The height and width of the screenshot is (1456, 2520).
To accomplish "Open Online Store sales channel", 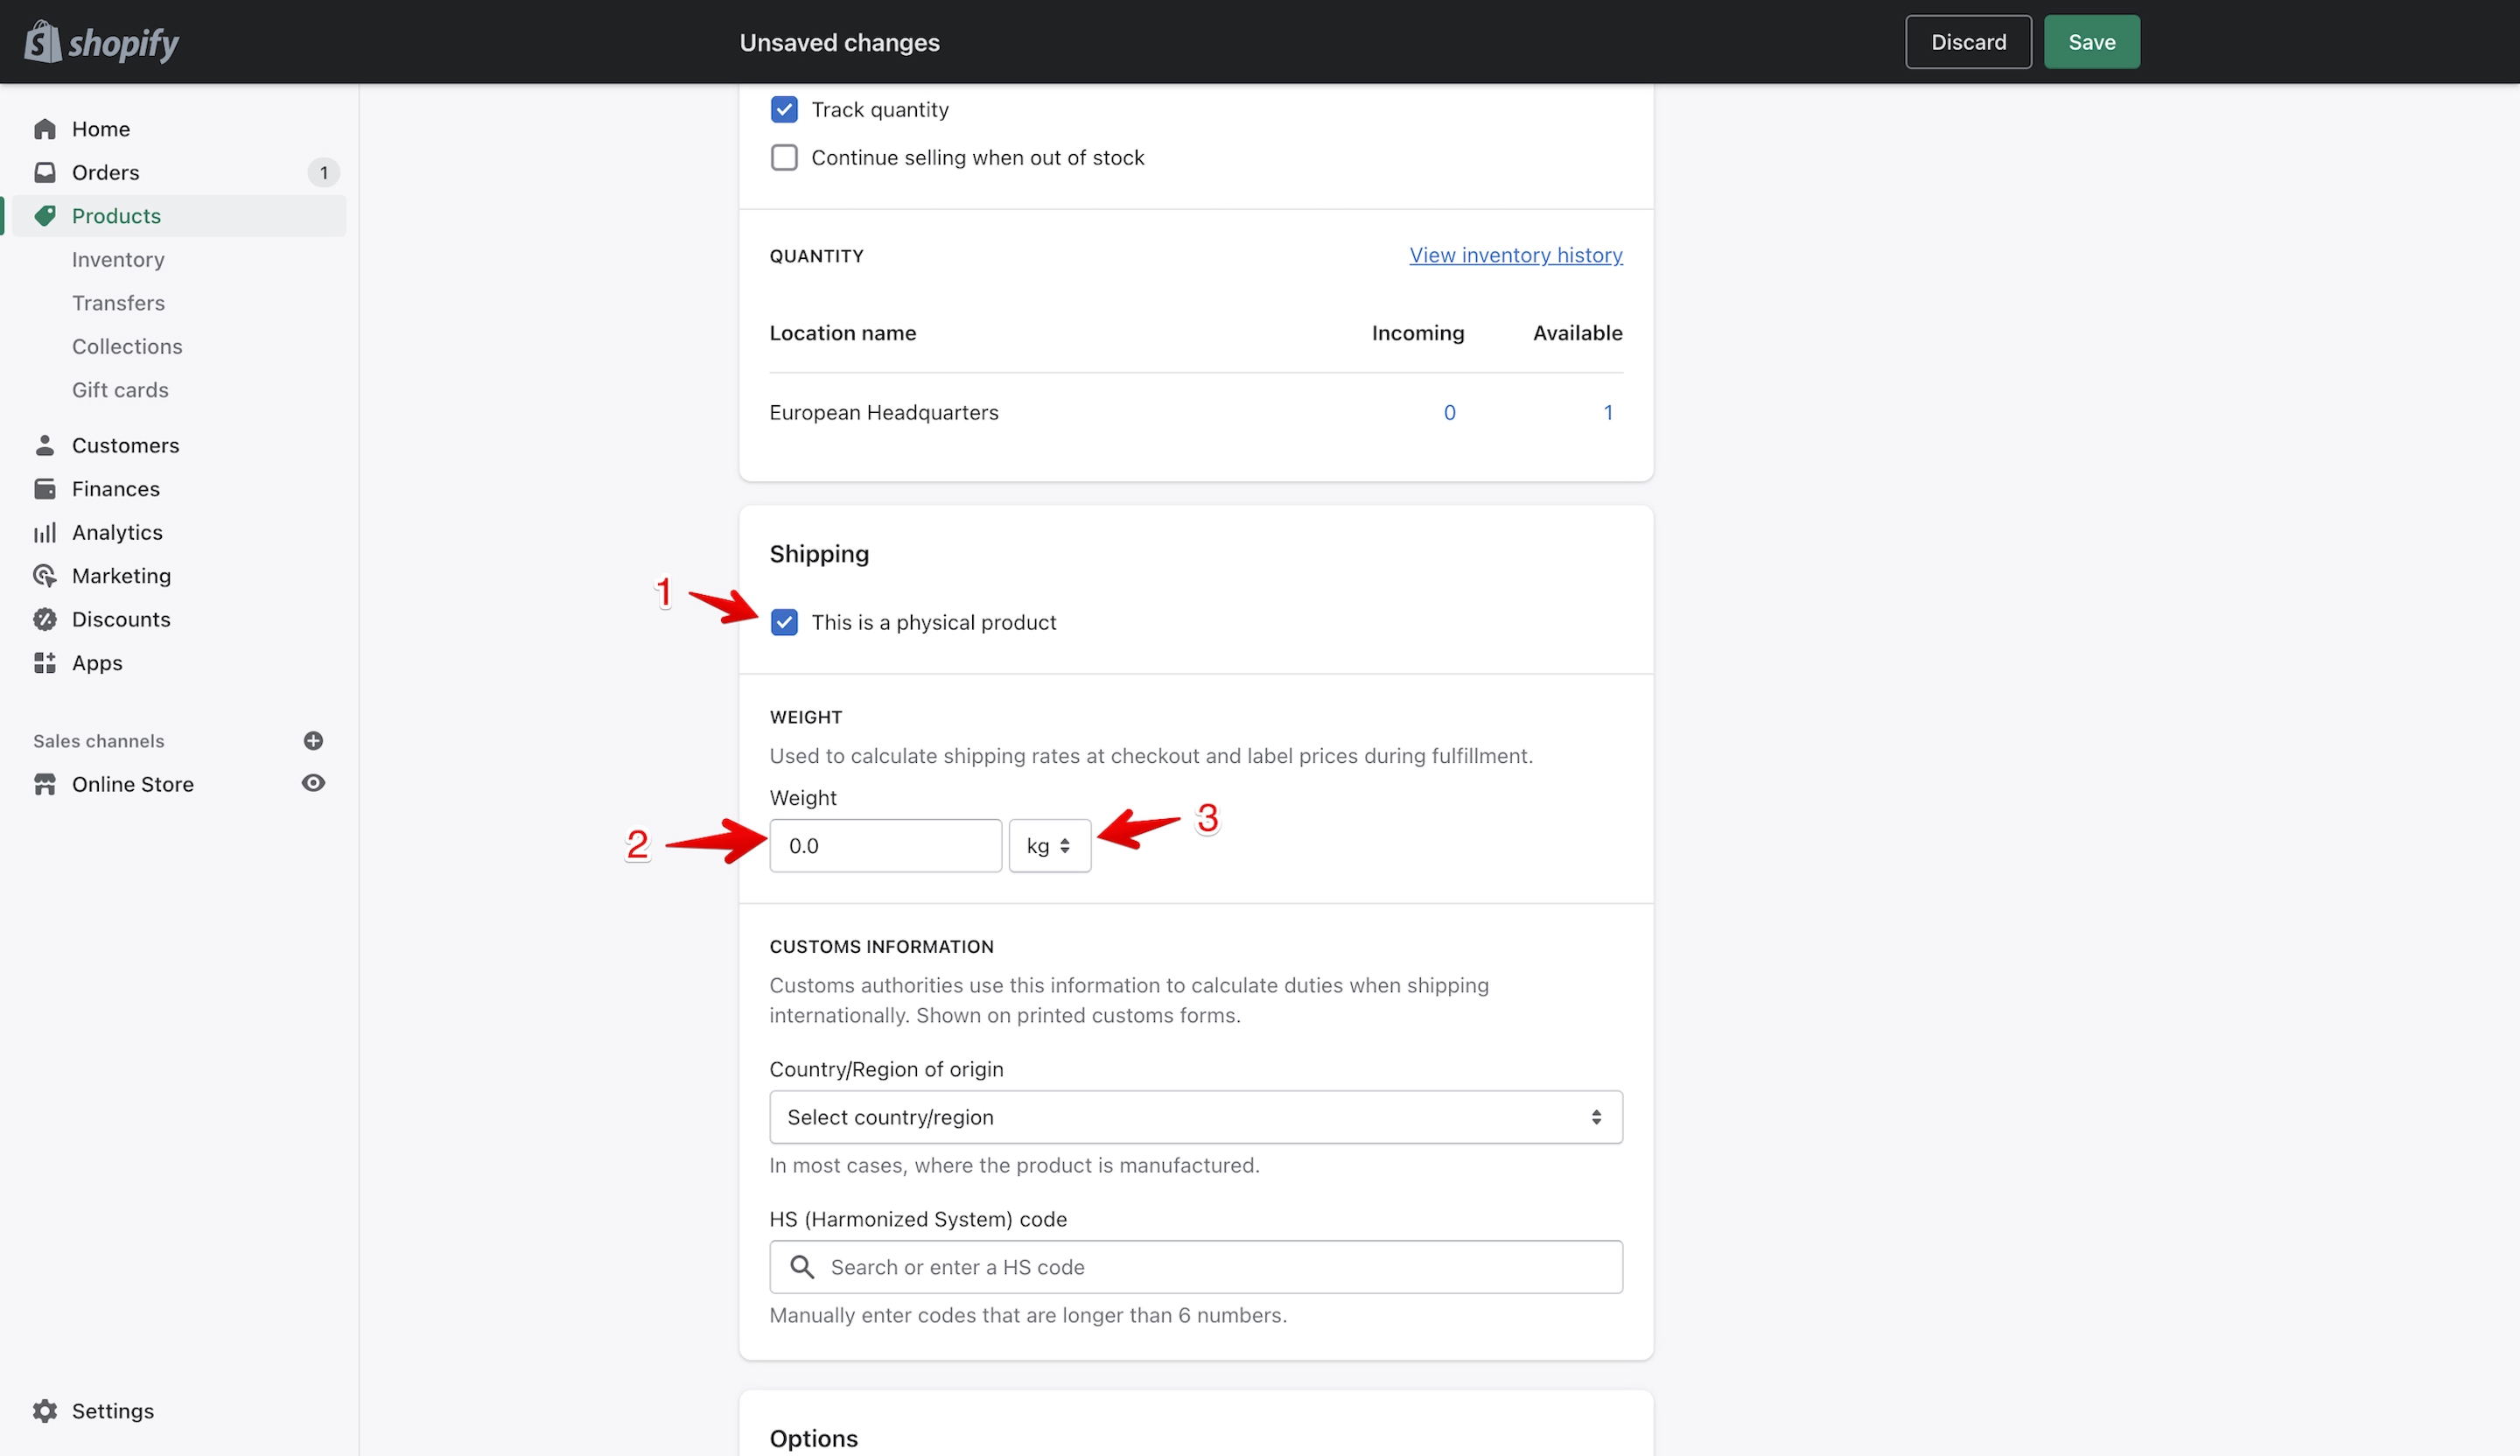I will (133, 784).
